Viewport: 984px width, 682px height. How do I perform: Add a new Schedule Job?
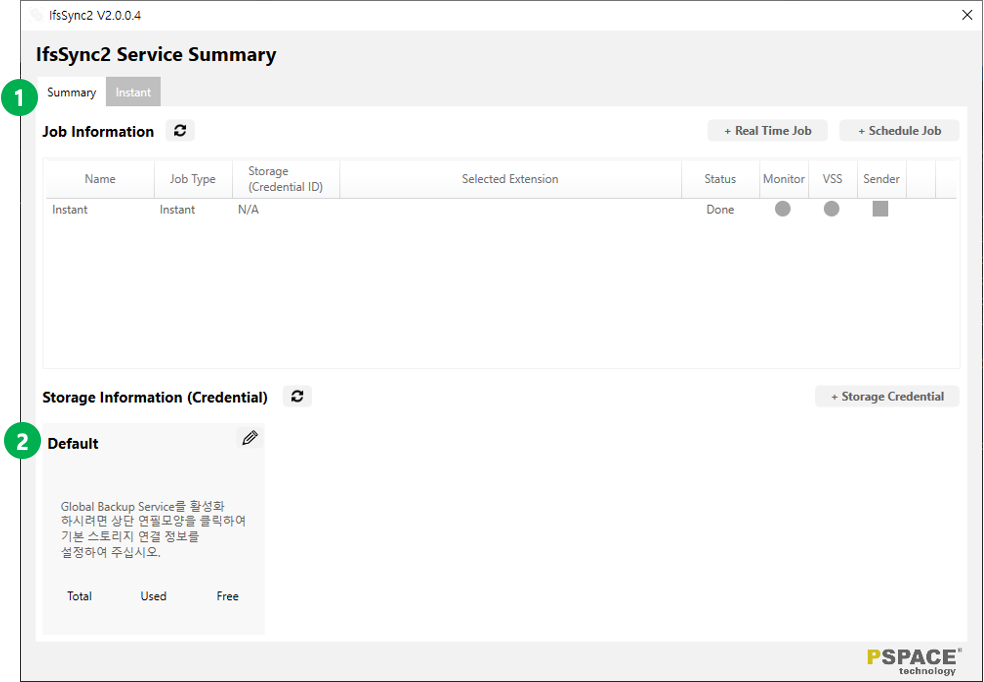pyautogui.click(x=899, y=131)
